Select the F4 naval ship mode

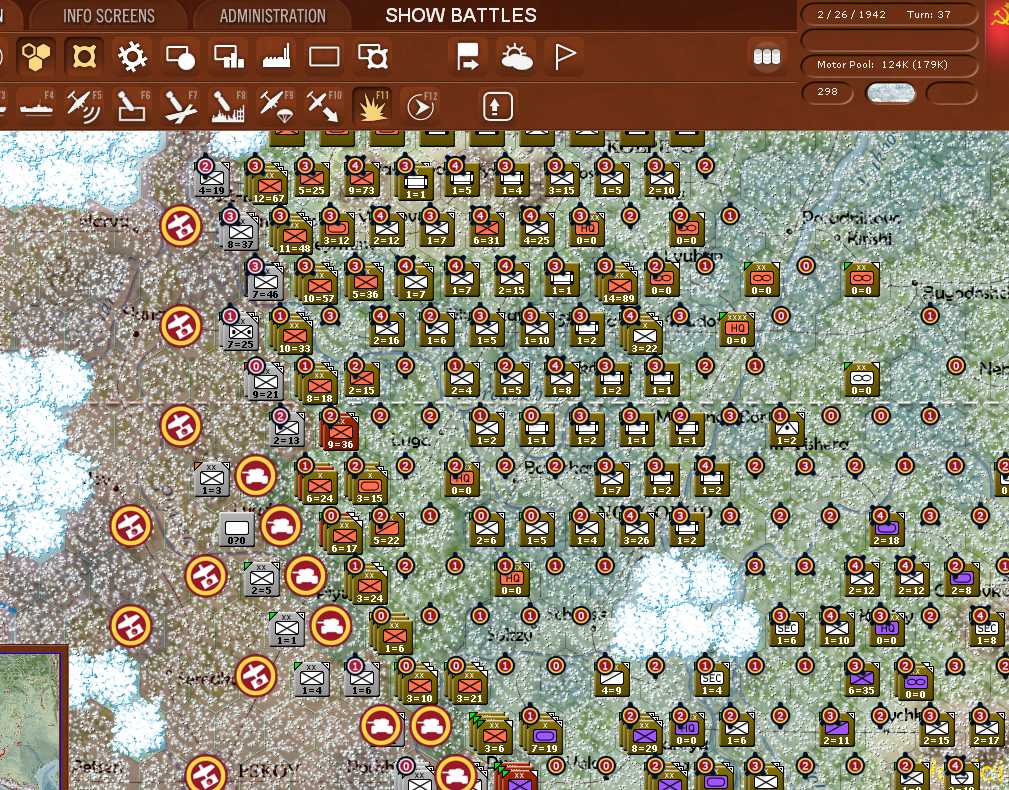37,106
